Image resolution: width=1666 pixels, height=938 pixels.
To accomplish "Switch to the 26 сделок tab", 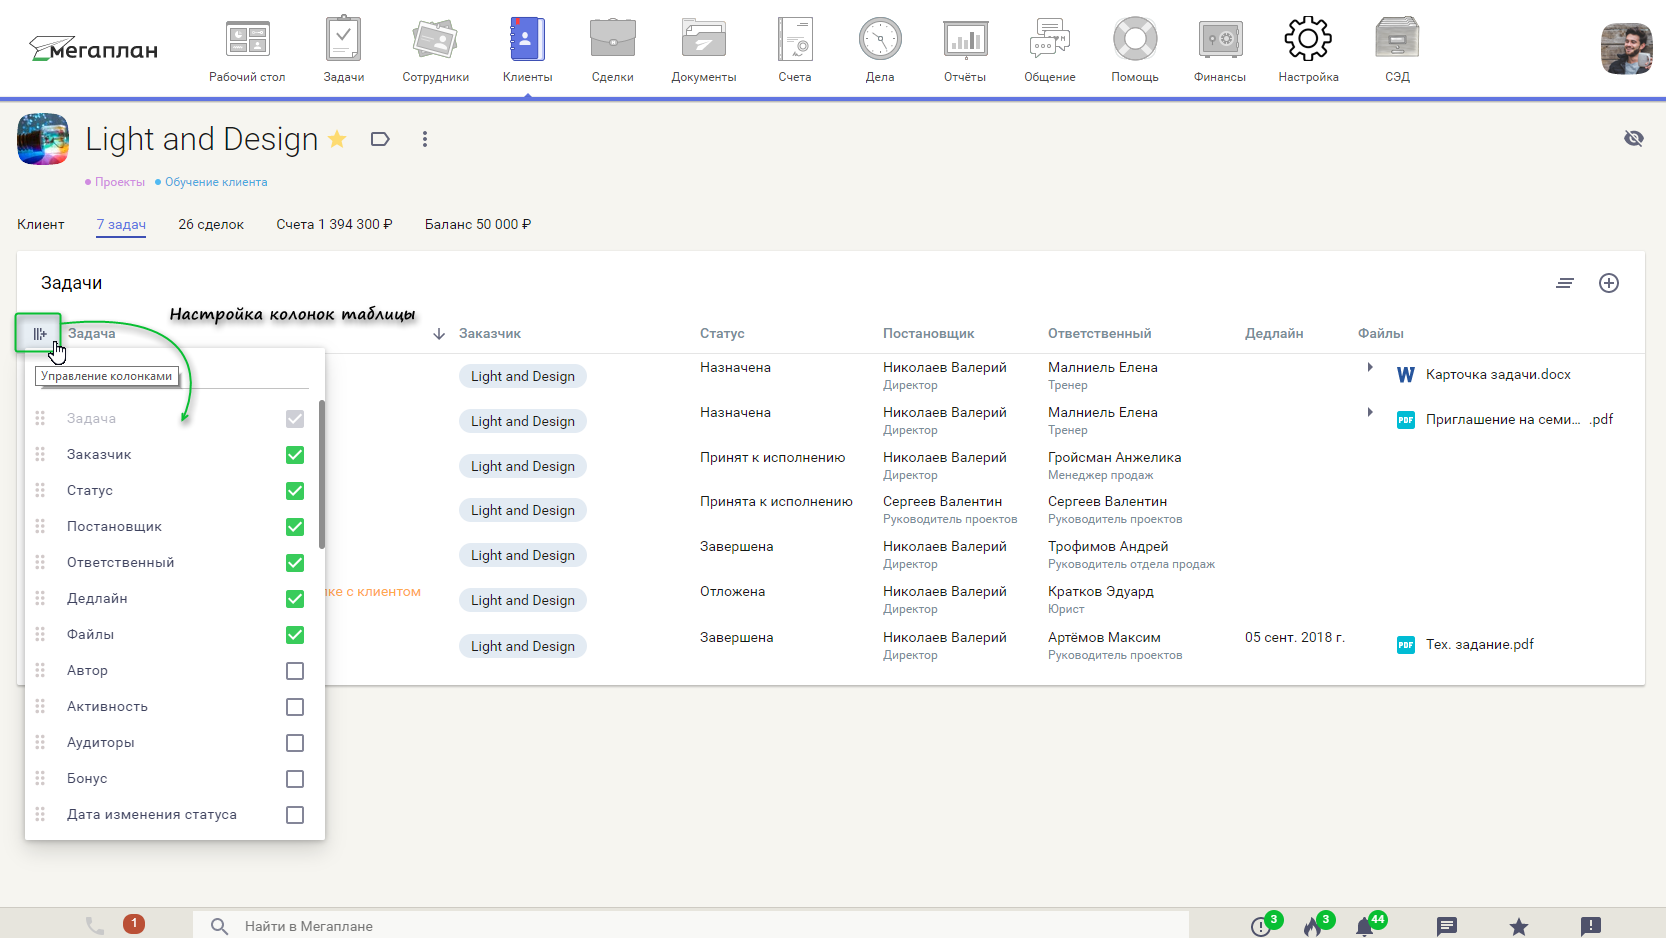I will [211, 224].
